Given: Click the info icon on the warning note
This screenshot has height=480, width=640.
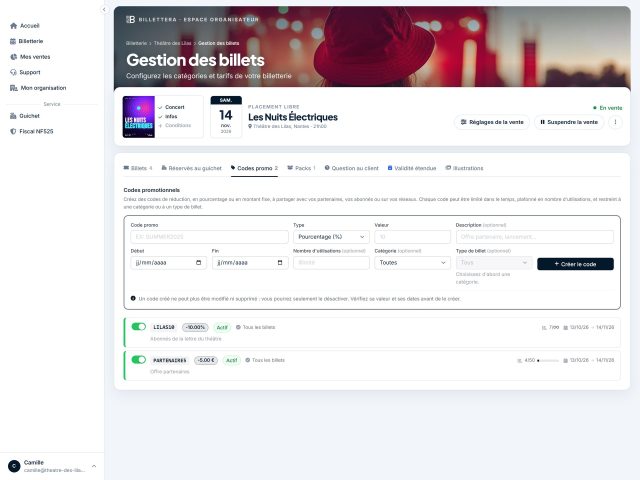Looking at the screenshot, I should (x=133, y=298).
